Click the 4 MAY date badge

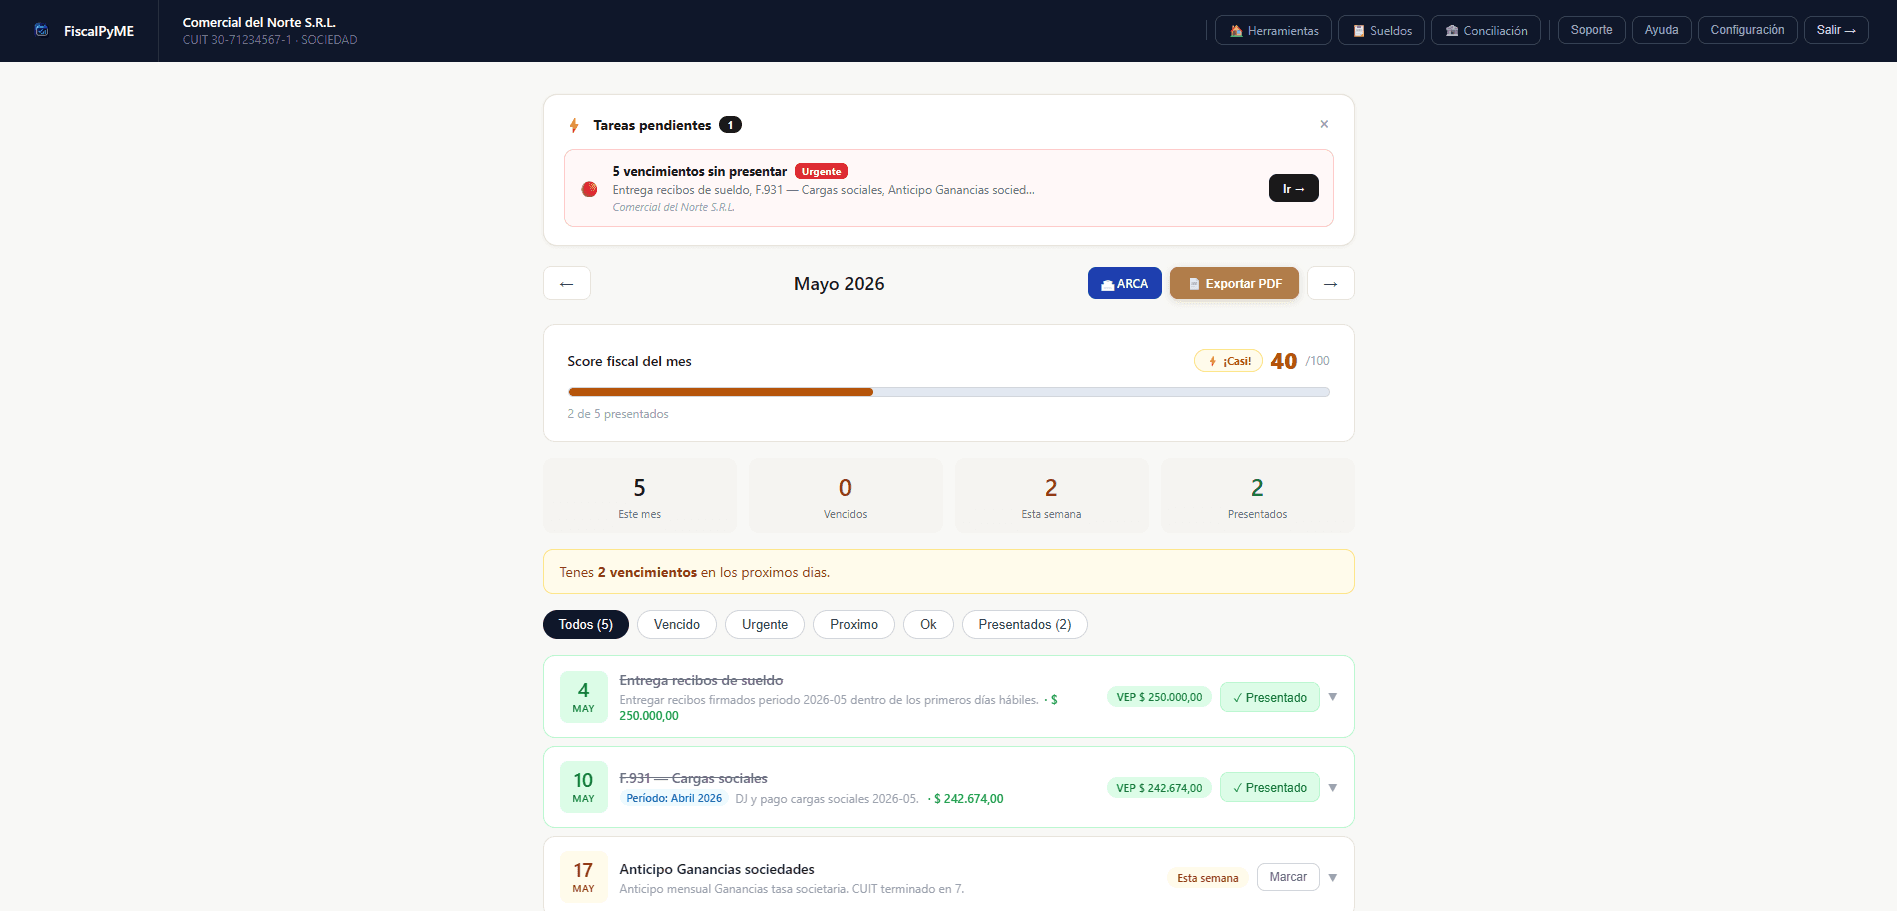coord(584,697)
